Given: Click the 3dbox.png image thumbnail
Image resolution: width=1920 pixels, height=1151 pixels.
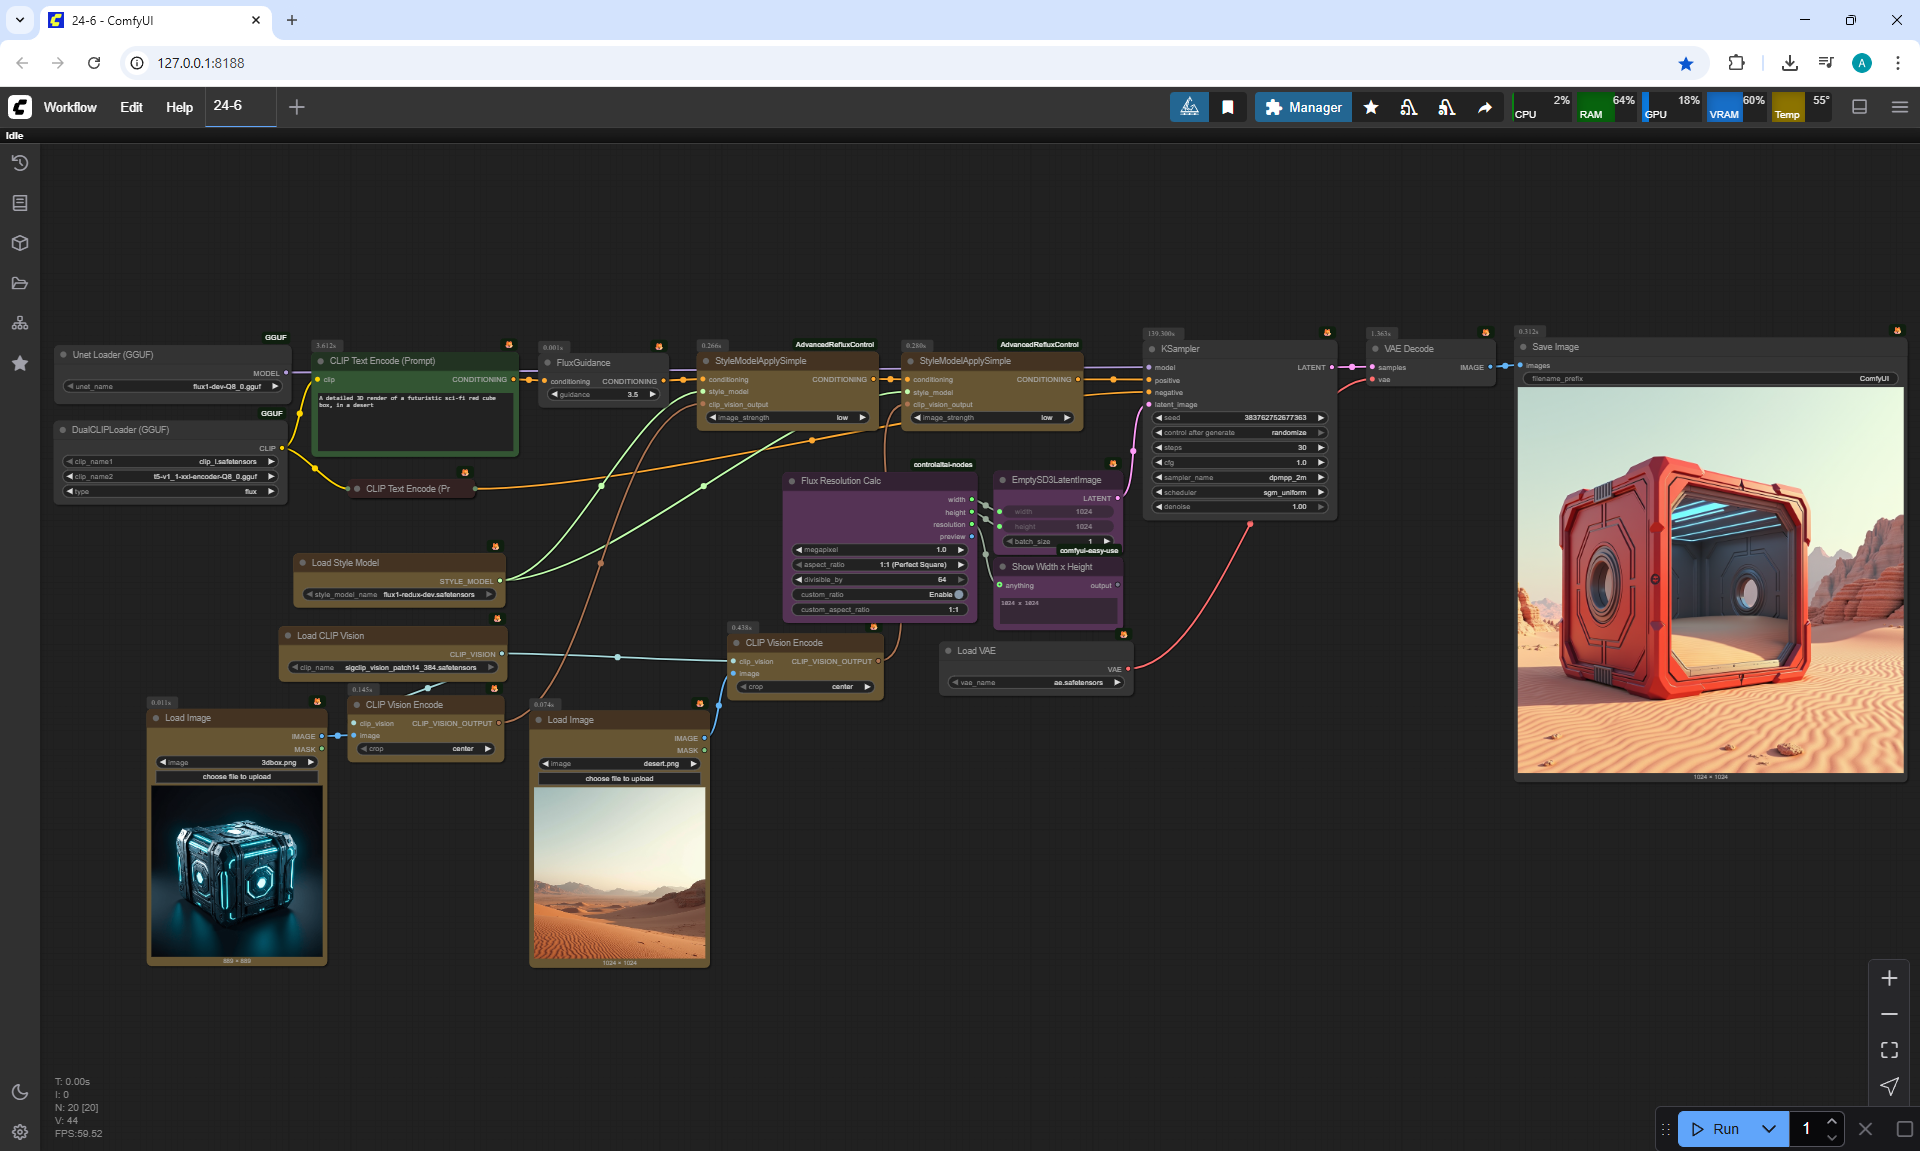Looking at the screenshot, I should (x=237, y=871).
